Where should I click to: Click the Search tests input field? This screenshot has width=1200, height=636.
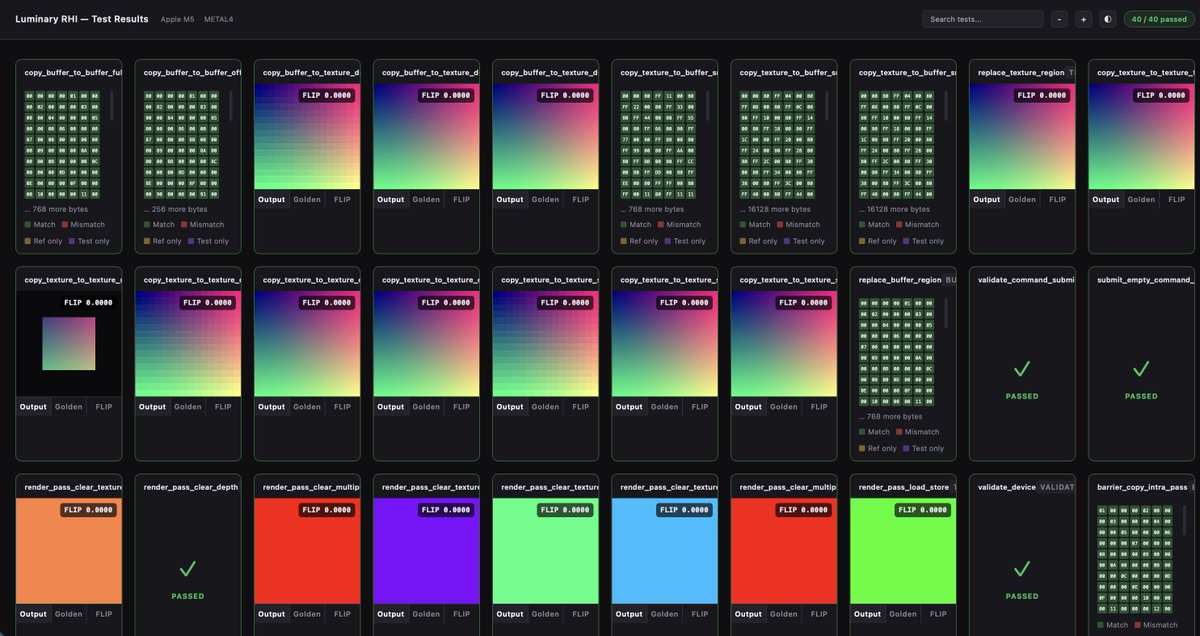[x=983, y=19]
